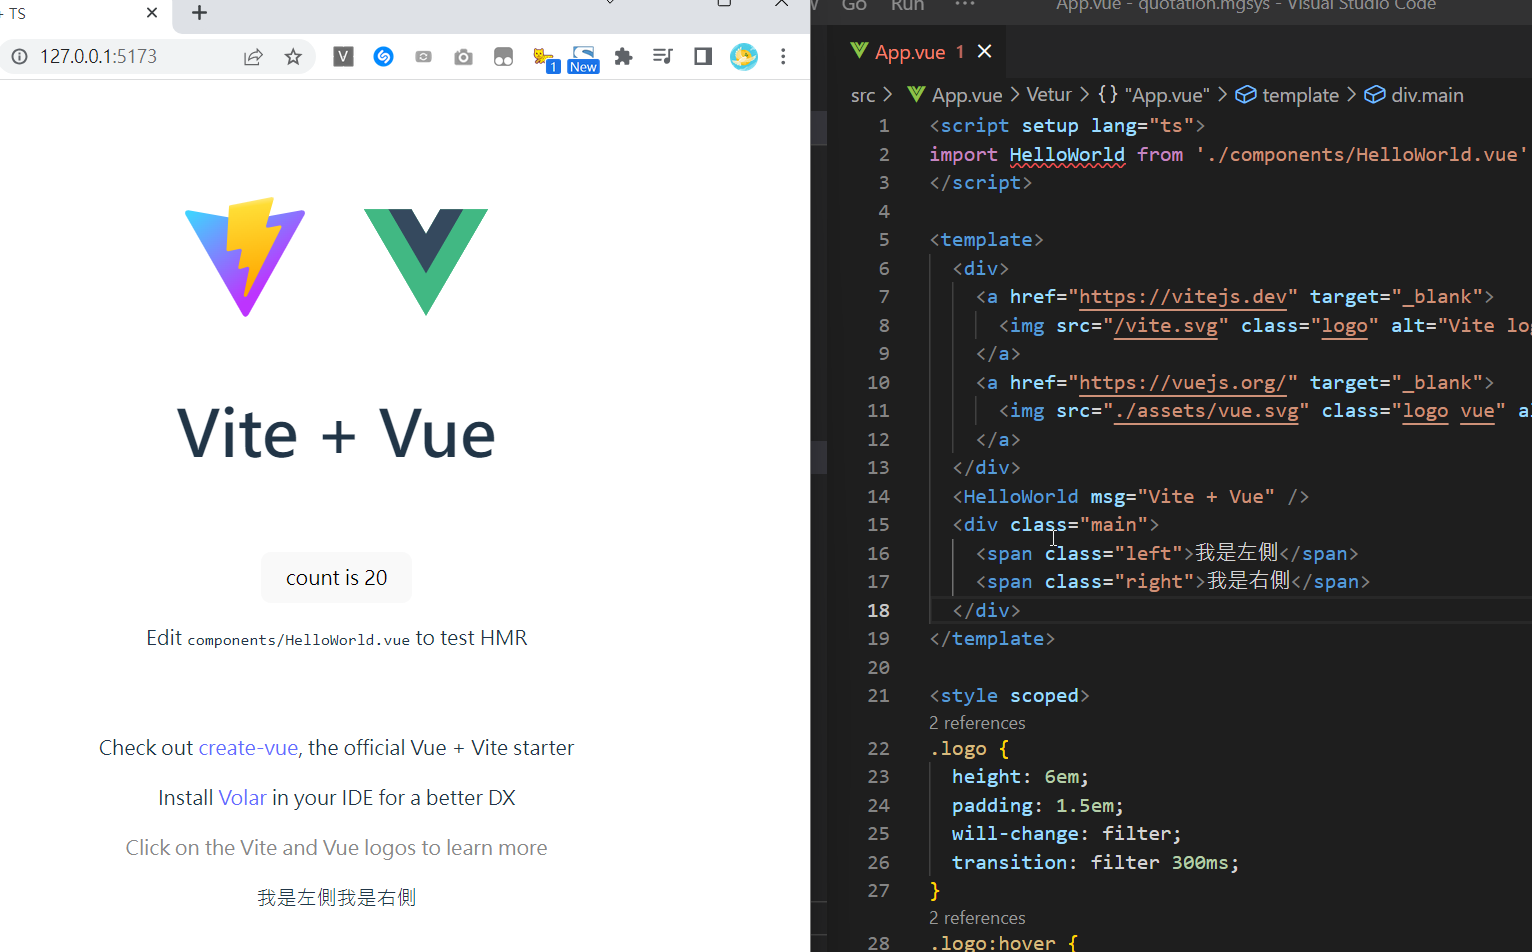
Task: Click the address bar showing 127.0.0.1:5173
Action: (98, 57)
